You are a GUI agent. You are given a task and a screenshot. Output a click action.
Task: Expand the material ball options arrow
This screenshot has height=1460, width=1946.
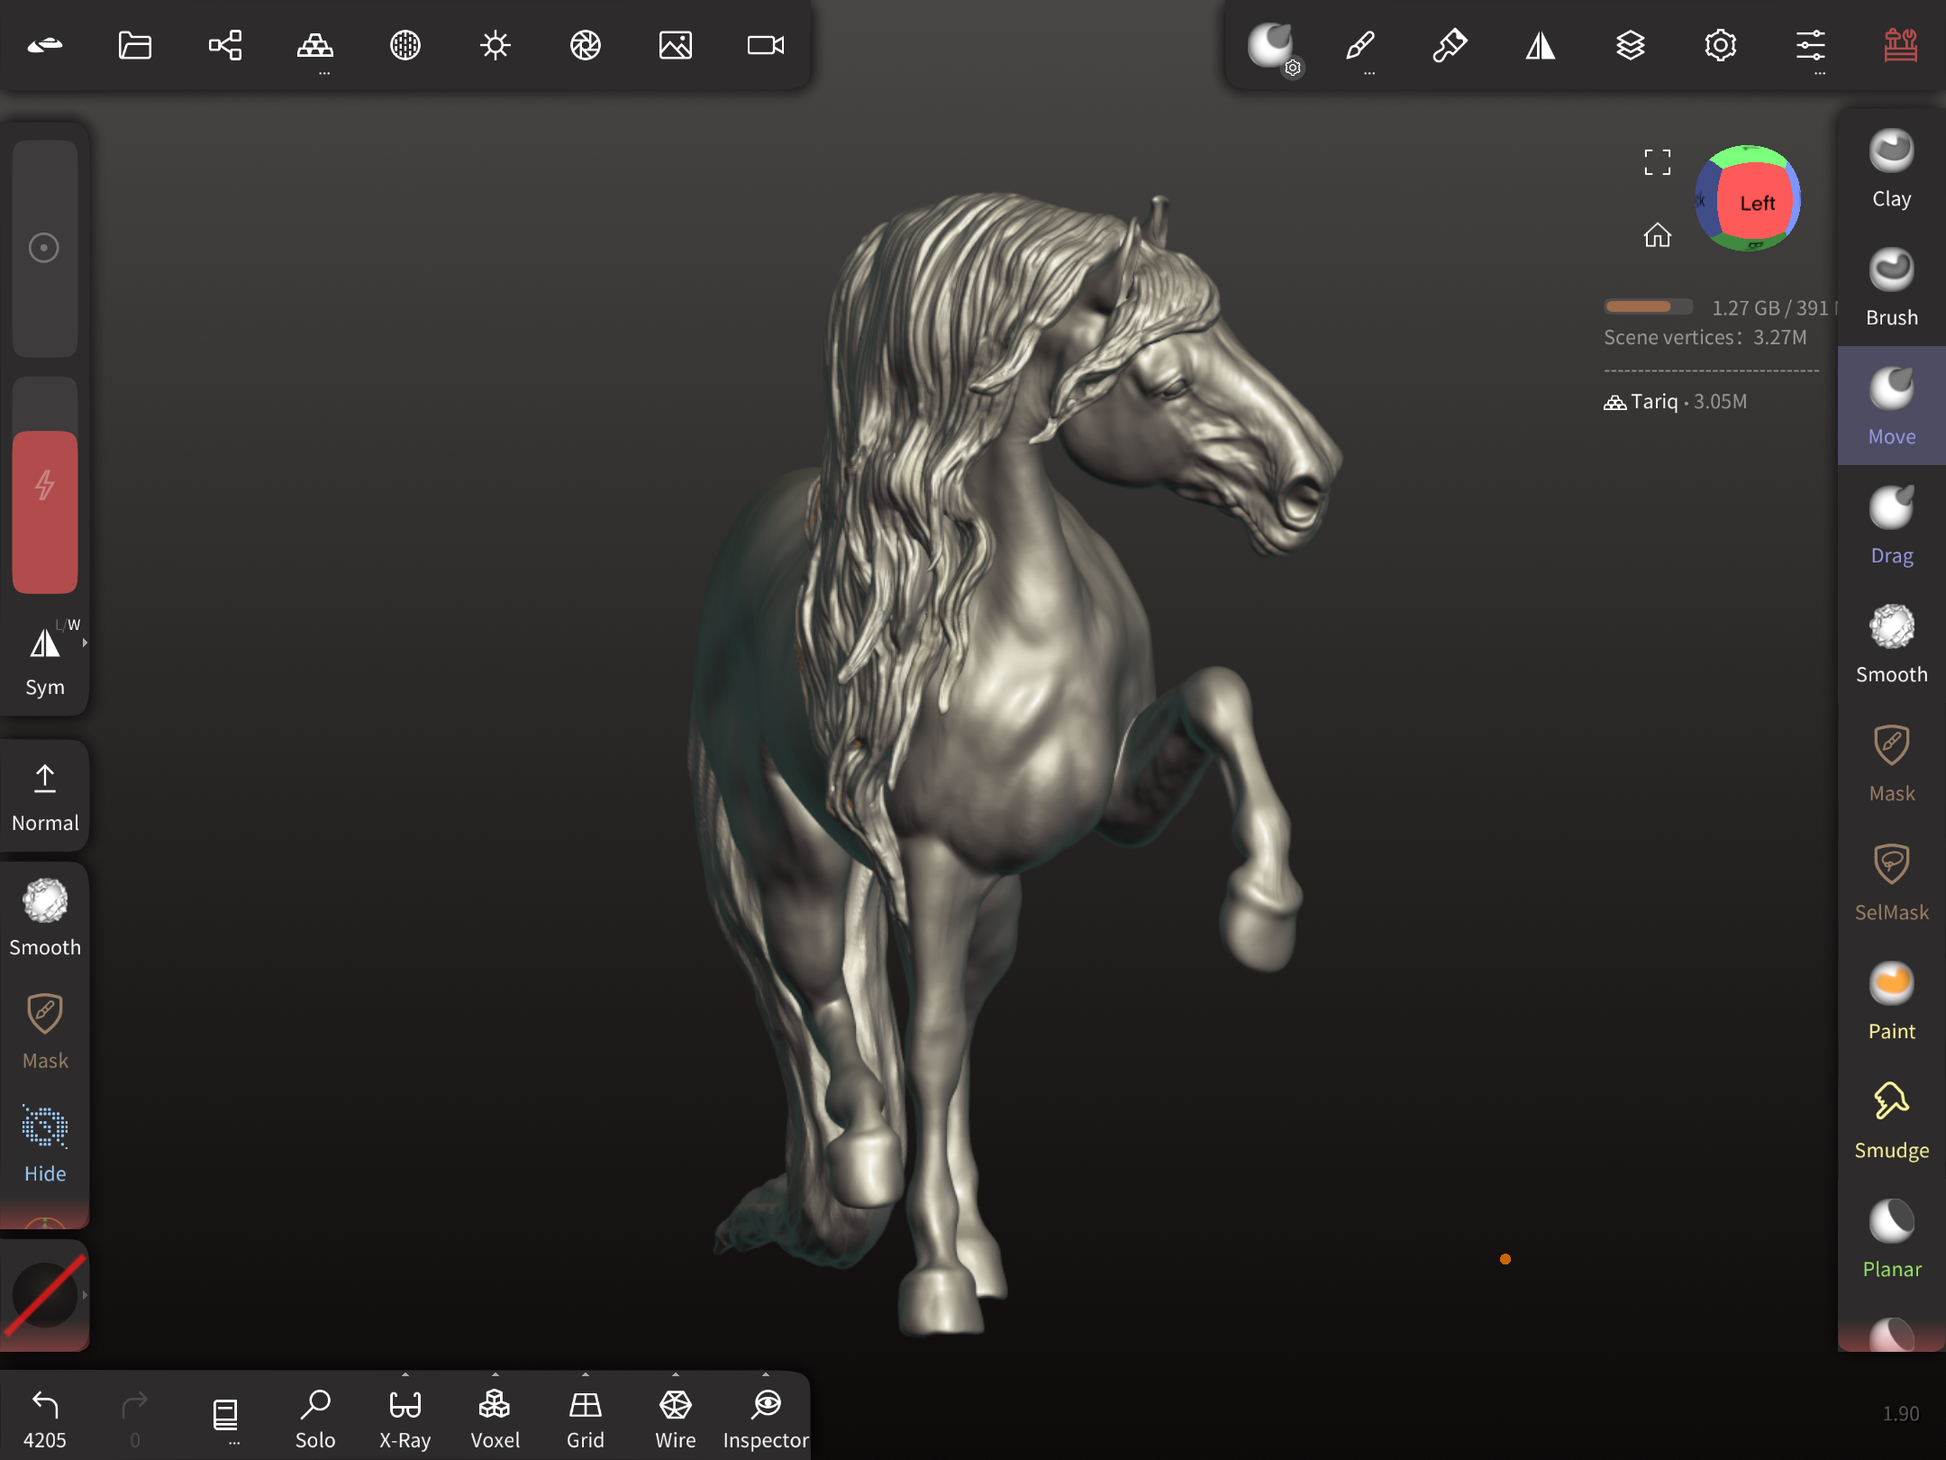coord(85,1295)
